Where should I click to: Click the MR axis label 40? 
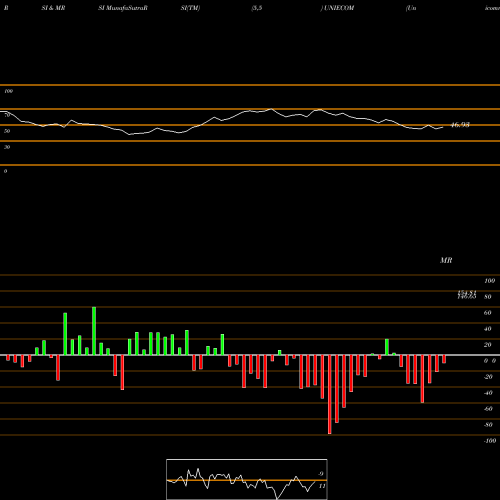pyautogui.click(x=487, y=329)
